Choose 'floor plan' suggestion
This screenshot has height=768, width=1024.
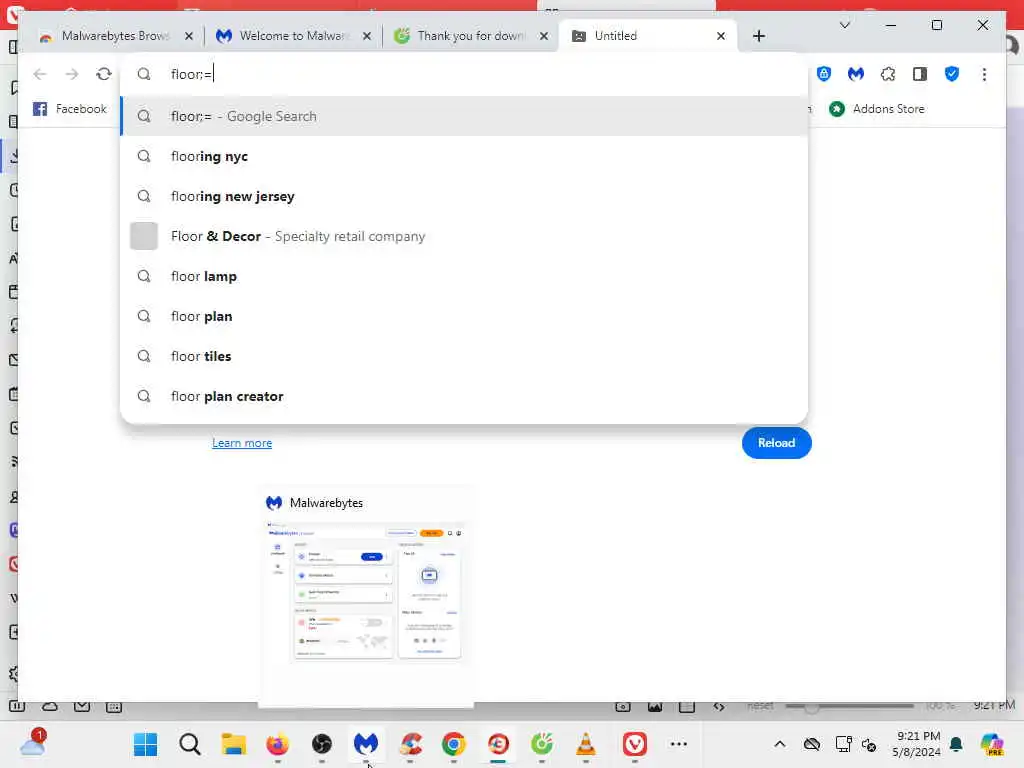point(464,316)
